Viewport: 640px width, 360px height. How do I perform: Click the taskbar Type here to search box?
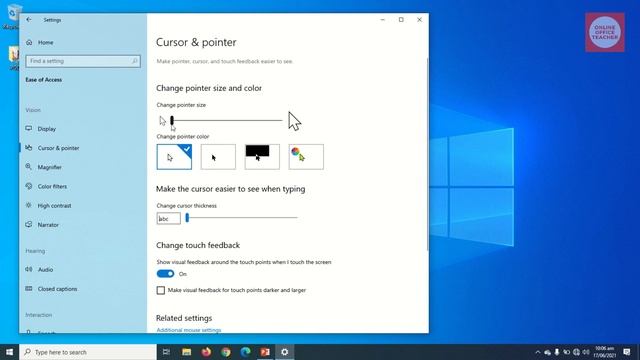pos(88,352)
